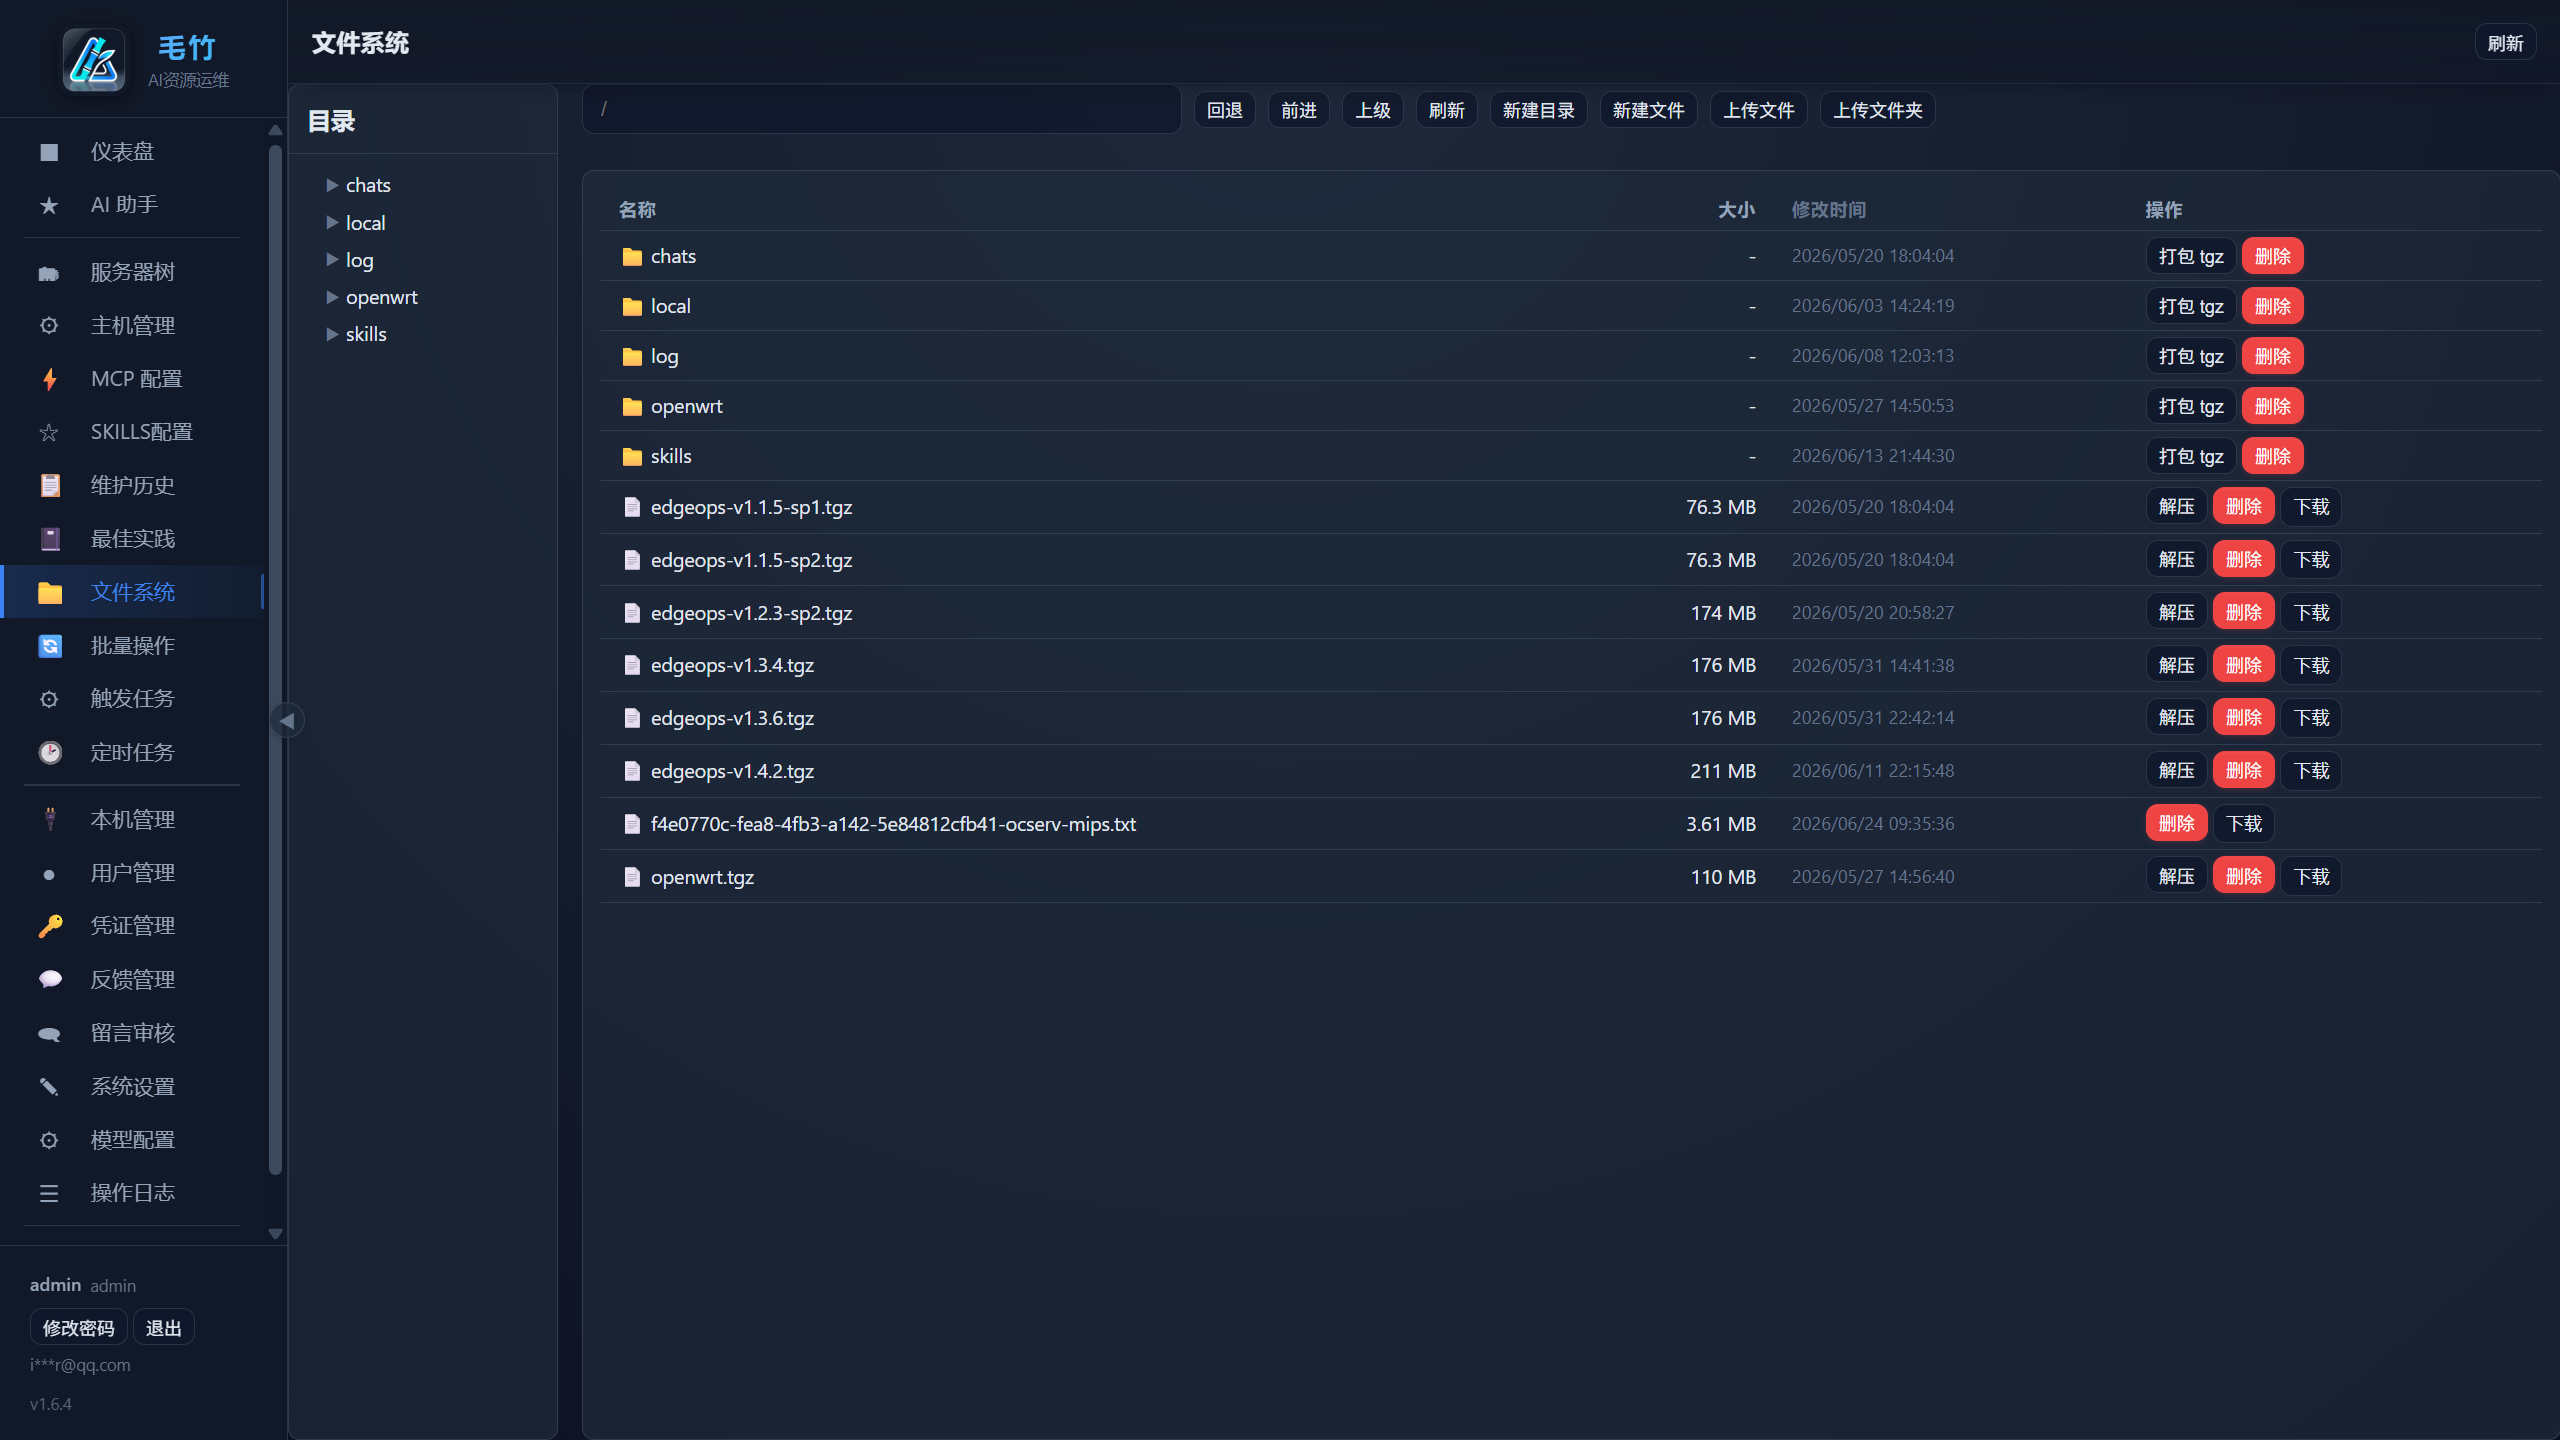This screenshot has width=2560, height=1440.
Task: Click the edgeops-v1.1.5-sp1.tgz file name
Action: pos(752,507)
